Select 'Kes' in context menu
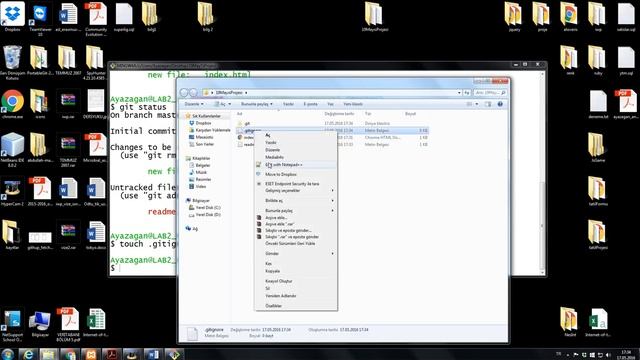640x360 pixels. click(268, 264)
